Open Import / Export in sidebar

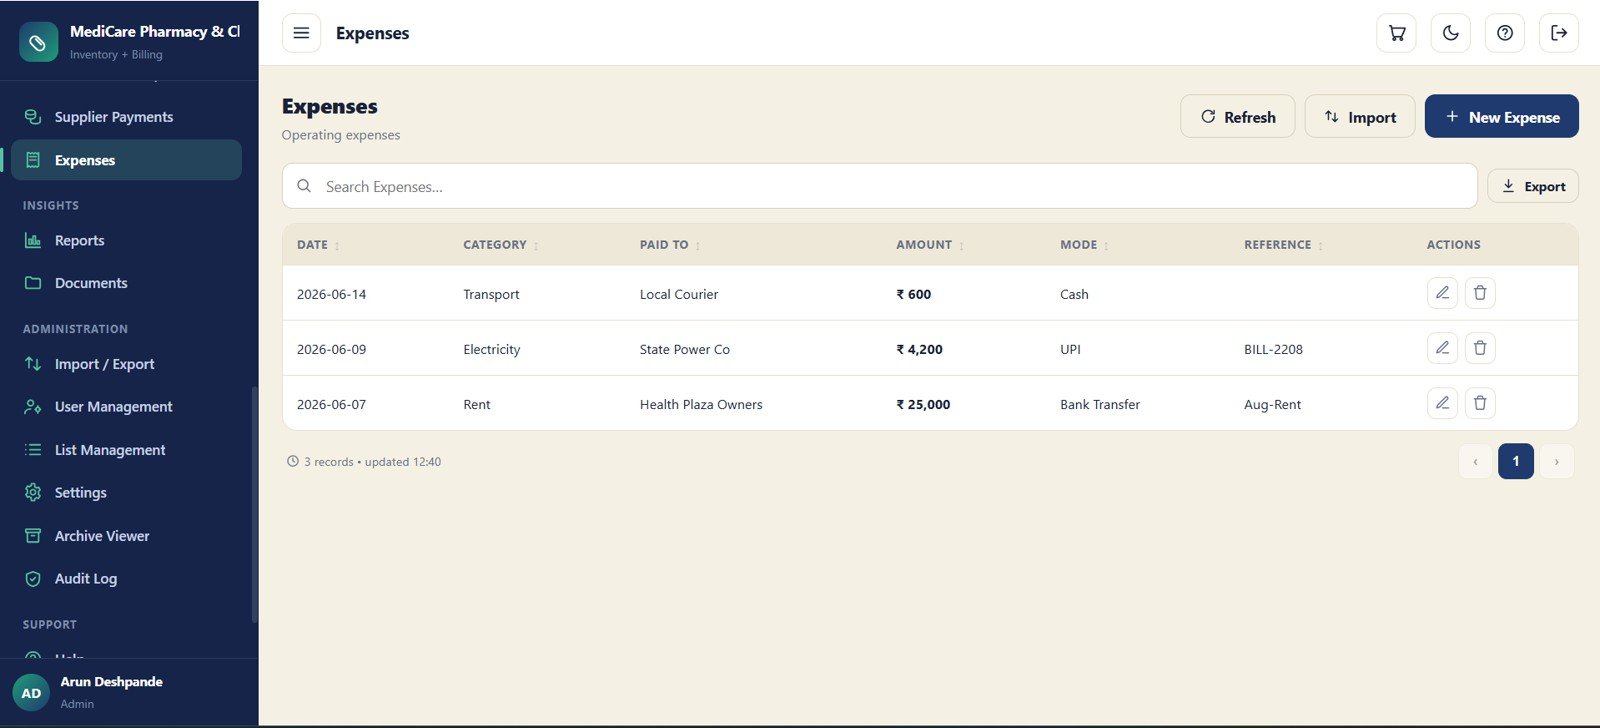[126, 364]
